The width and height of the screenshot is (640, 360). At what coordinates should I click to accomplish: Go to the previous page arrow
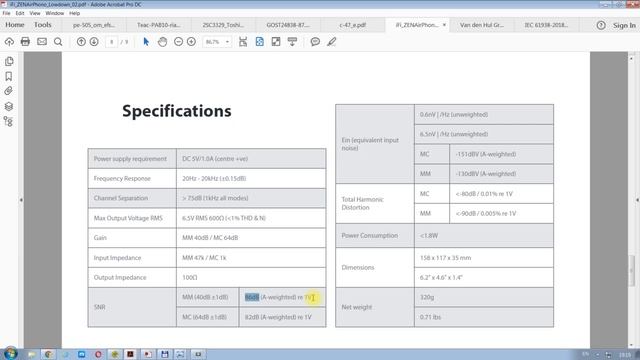pos(81,42)
